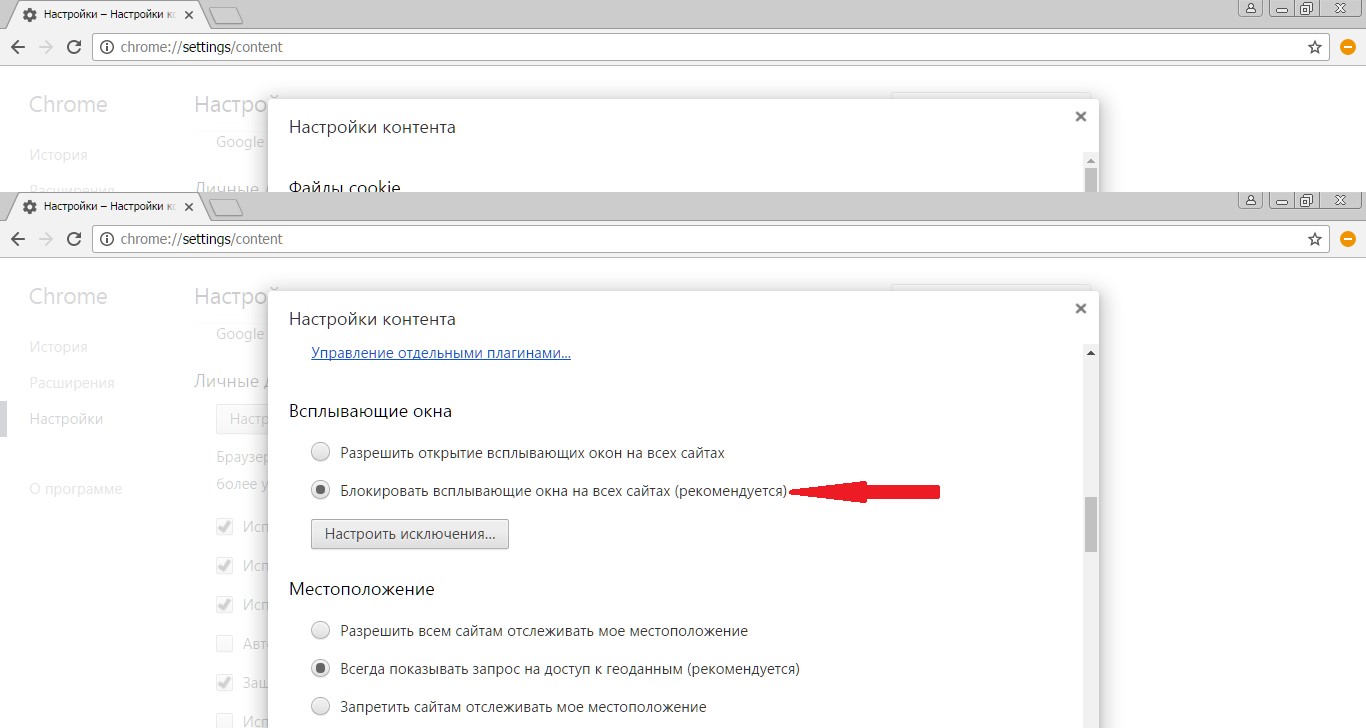Select 'Блокировать всплывающие окна на всех сайтах'
The image size is (1366, 728).
pyautogui.click(x=320, y=490)
